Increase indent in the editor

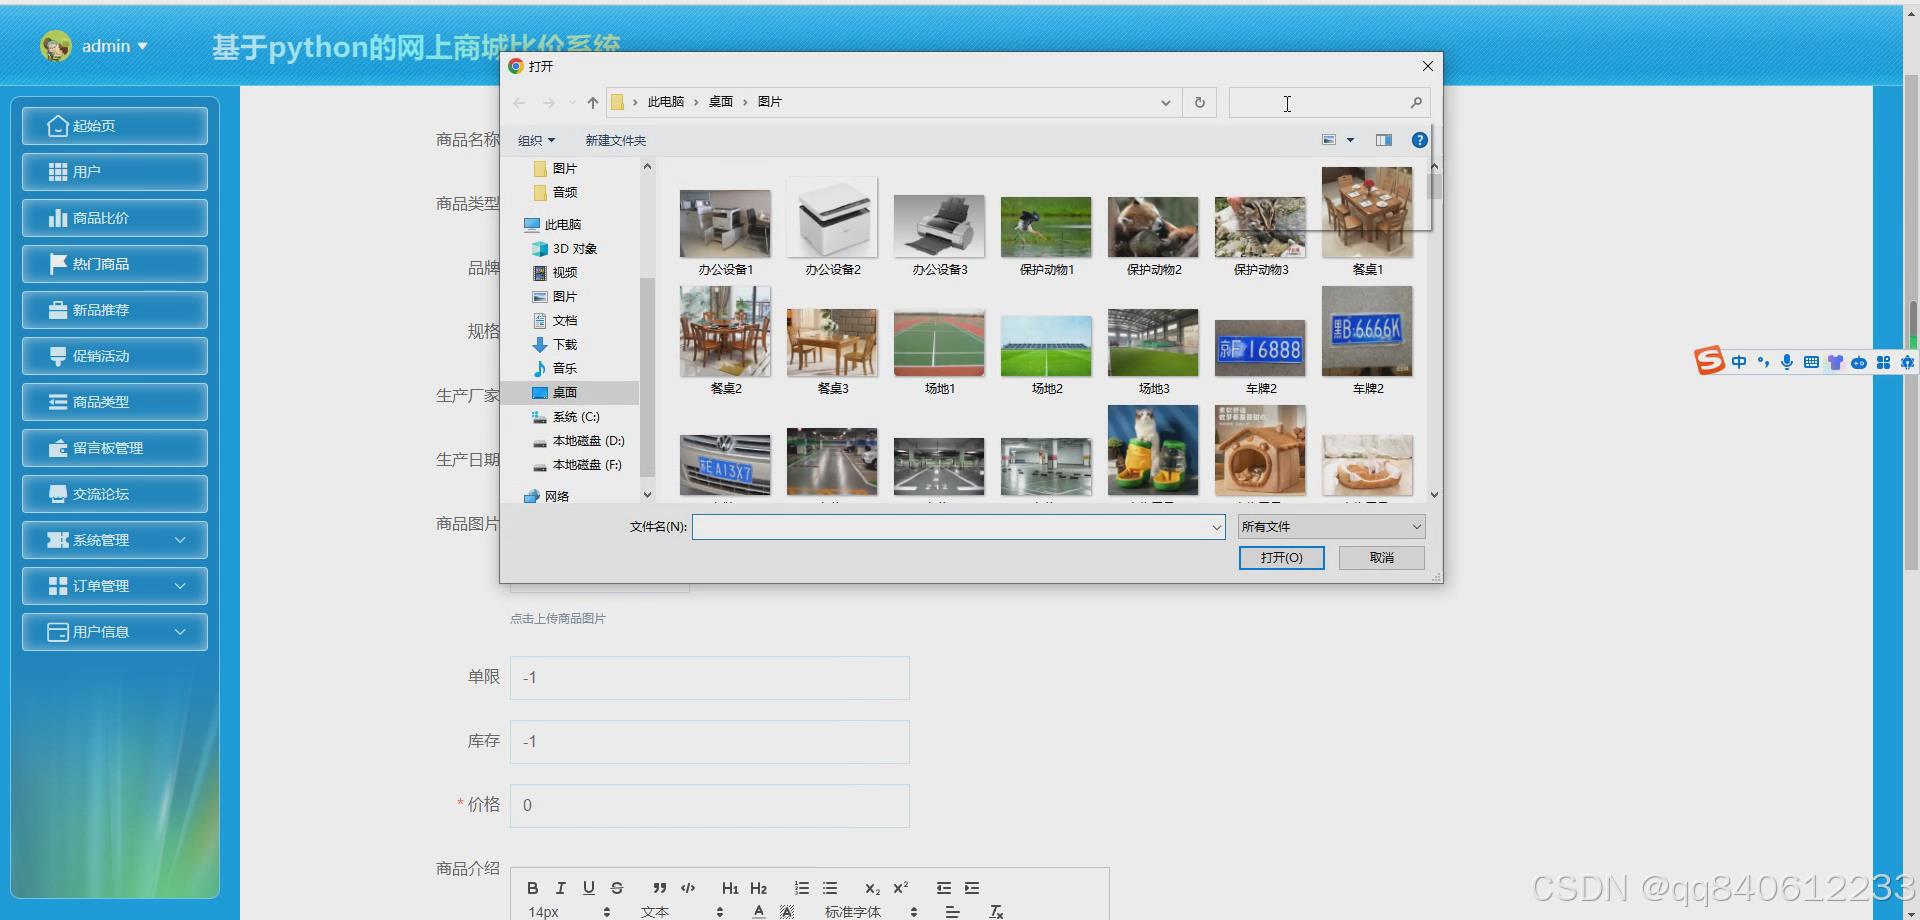[x=971, y=888]
